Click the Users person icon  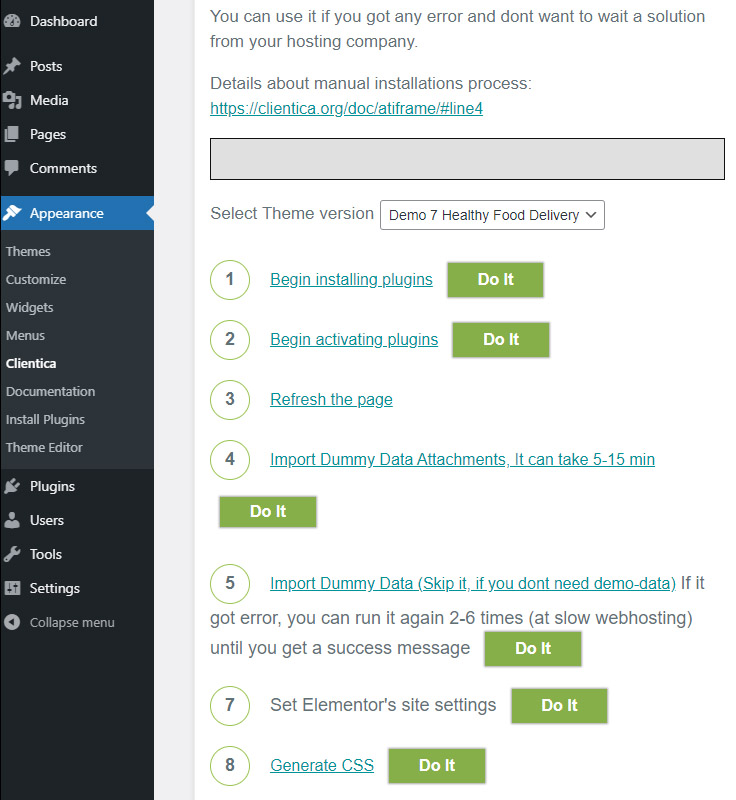tap(12, 520)
